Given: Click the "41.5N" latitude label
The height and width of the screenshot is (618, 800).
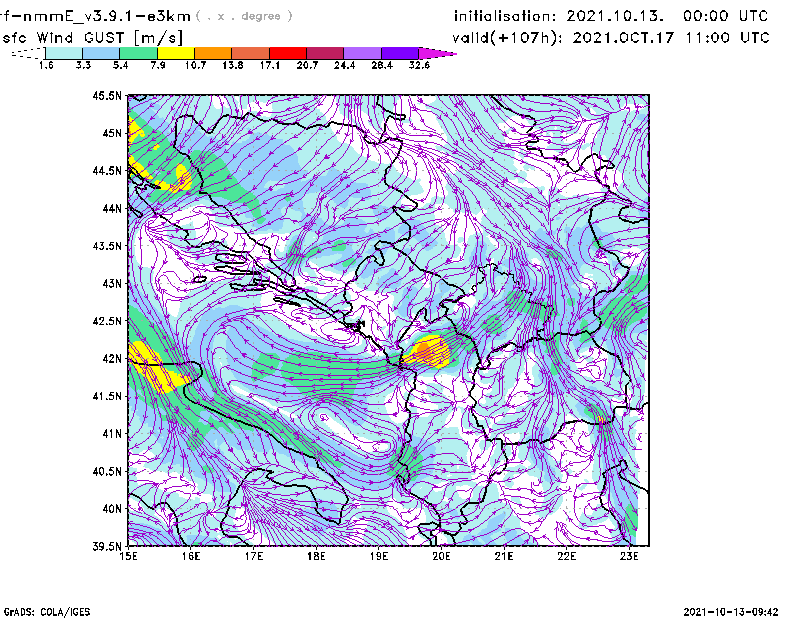Looking at the screenshot, I should pyautogui.click(x=108, y=396).
